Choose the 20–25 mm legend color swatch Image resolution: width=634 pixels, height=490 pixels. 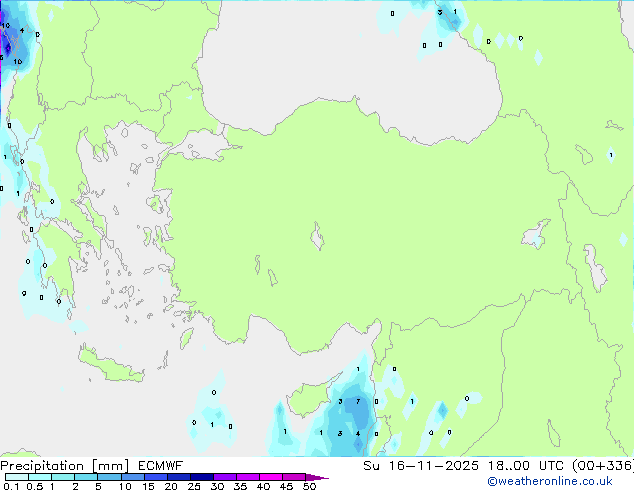178,477
